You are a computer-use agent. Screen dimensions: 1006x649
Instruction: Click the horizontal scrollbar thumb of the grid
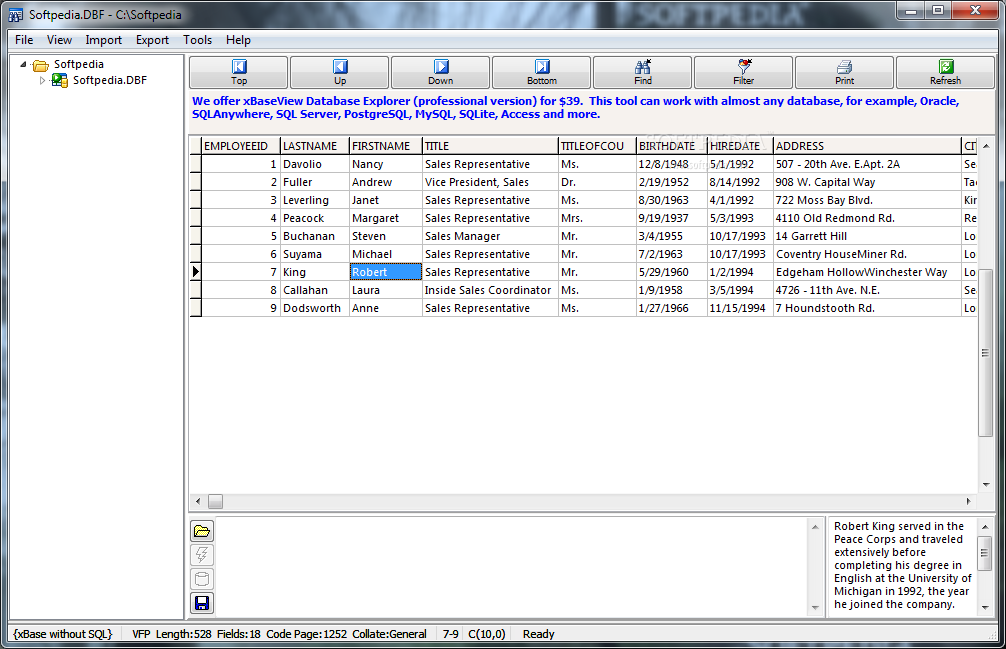pyautogui.click(x=216, y=501)
